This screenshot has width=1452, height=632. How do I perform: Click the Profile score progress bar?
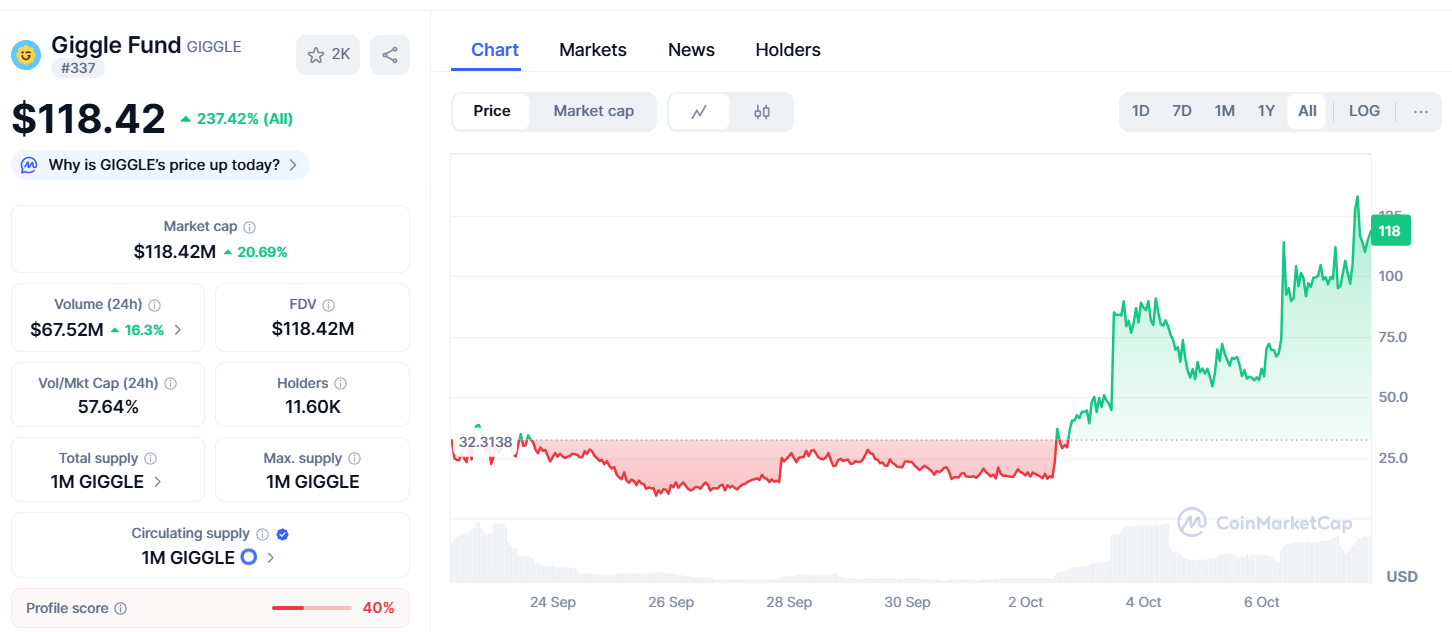(311, 608)
